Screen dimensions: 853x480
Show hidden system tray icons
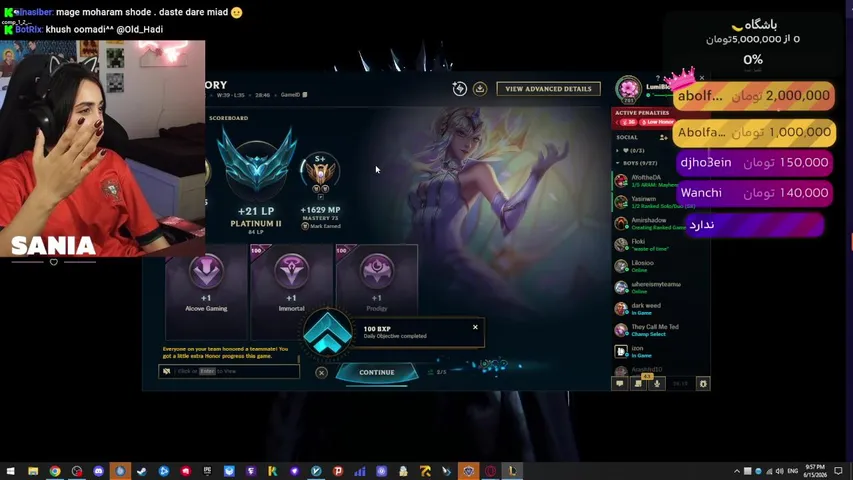[737, 471]
